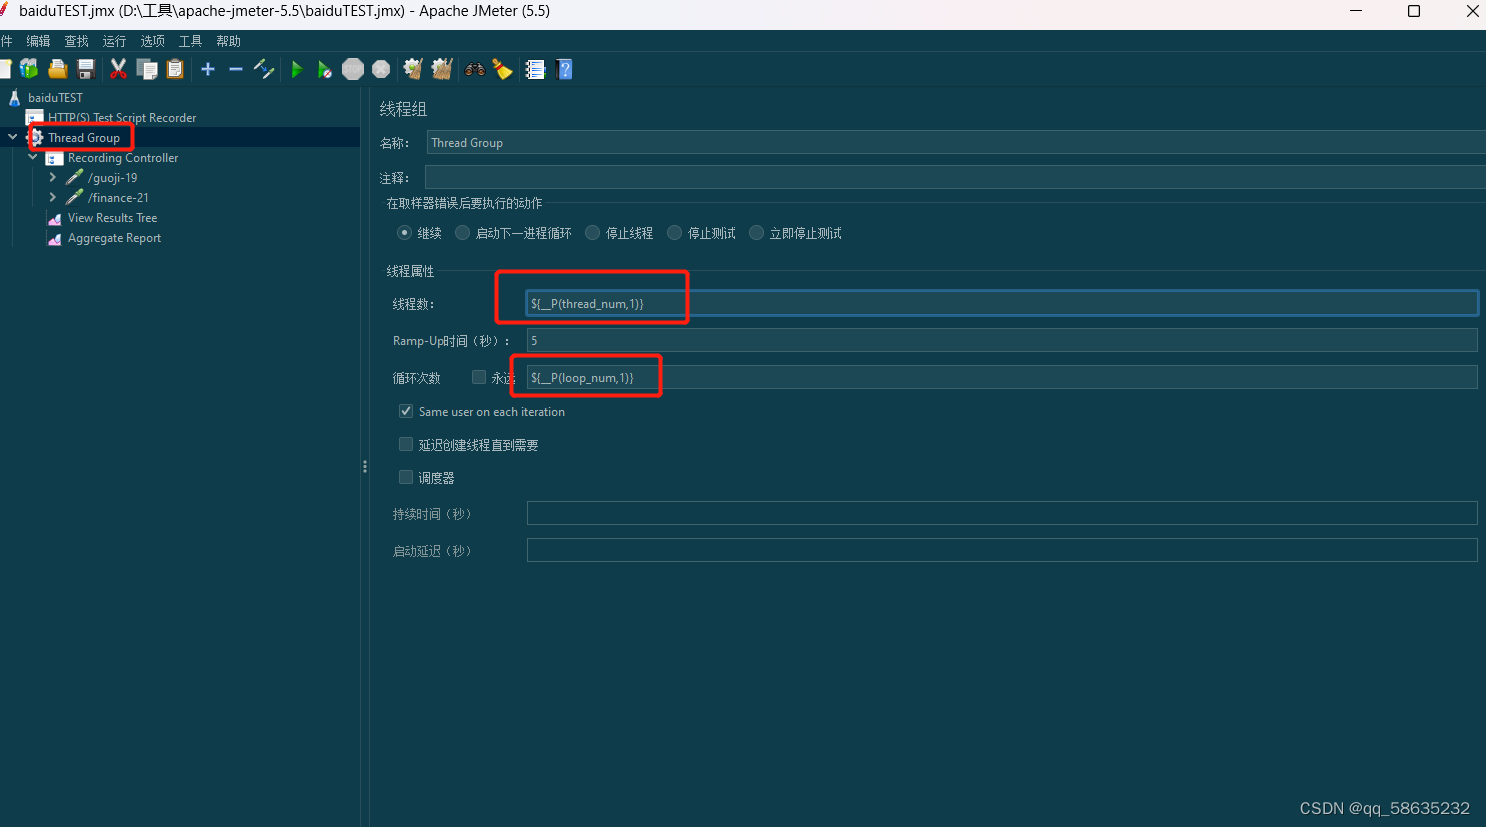The height and width of the screenshot is (827, 1486).
Task: Click the /guoji-19 sampler dropper icon
Action: (x=75, y=177)
